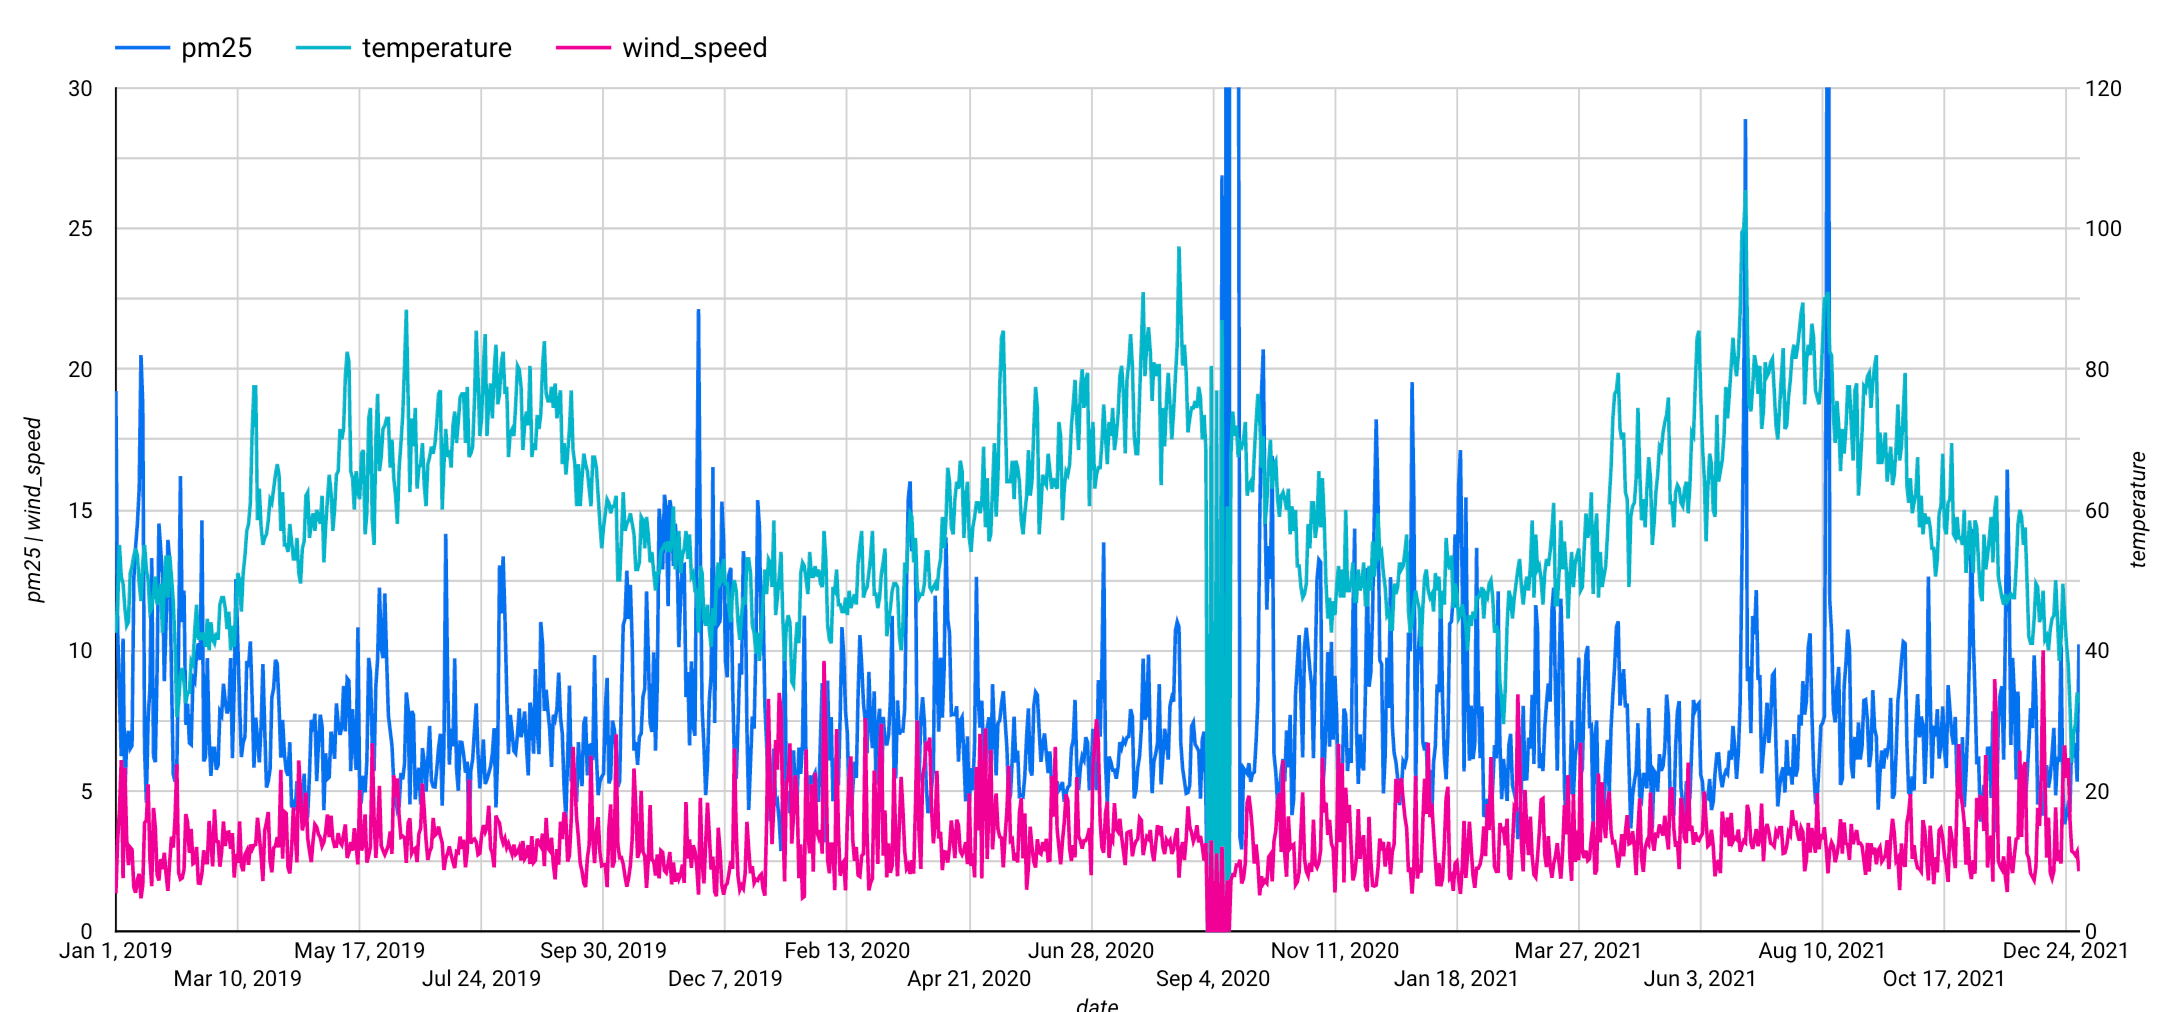The width and height of the screenshot is (2168, 1012).
Task: Select the Jun 28, 2020 date label
Action: (1091, 950)
